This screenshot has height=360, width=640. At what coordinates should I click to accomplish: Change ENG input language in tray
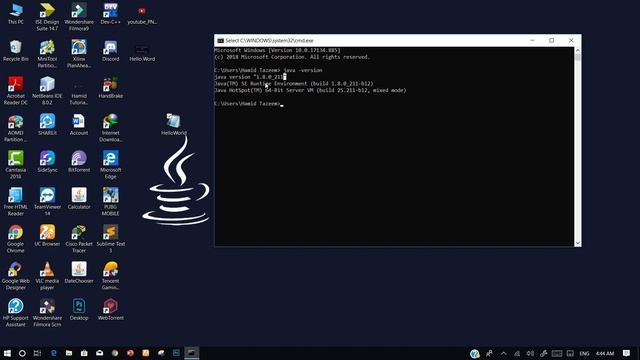(x=584, y=353)
